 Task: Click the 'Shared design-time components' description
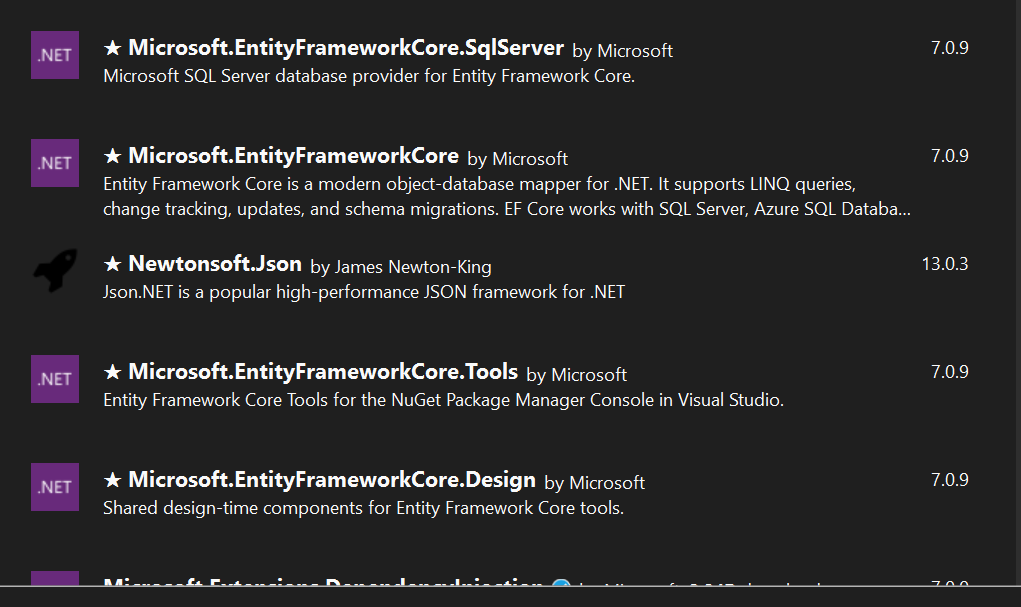pos(363,508)
